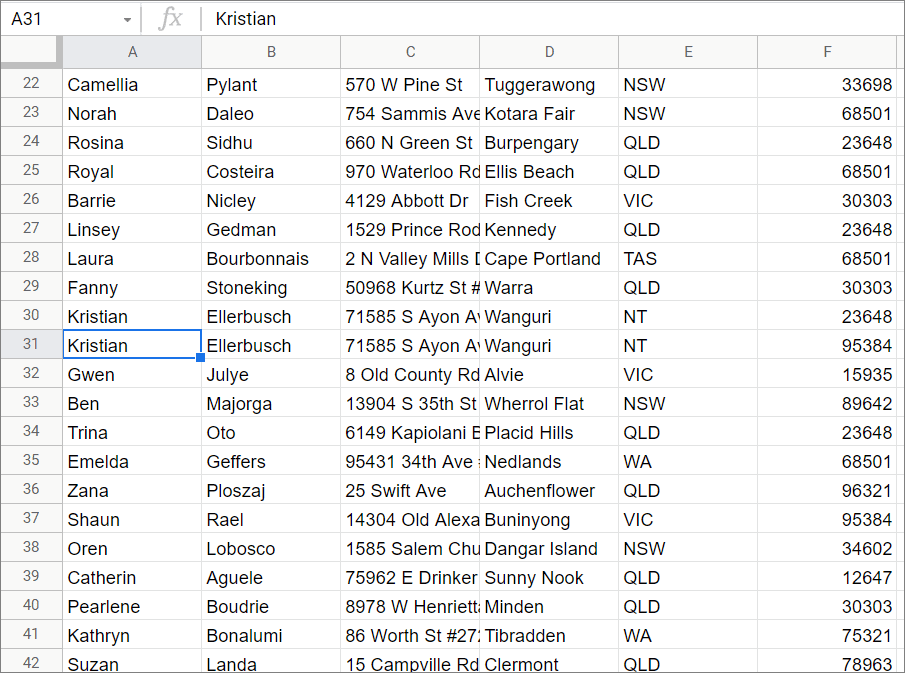Select row 42 header
Viewport: 905px width, 673px height.
pos(30,662)
